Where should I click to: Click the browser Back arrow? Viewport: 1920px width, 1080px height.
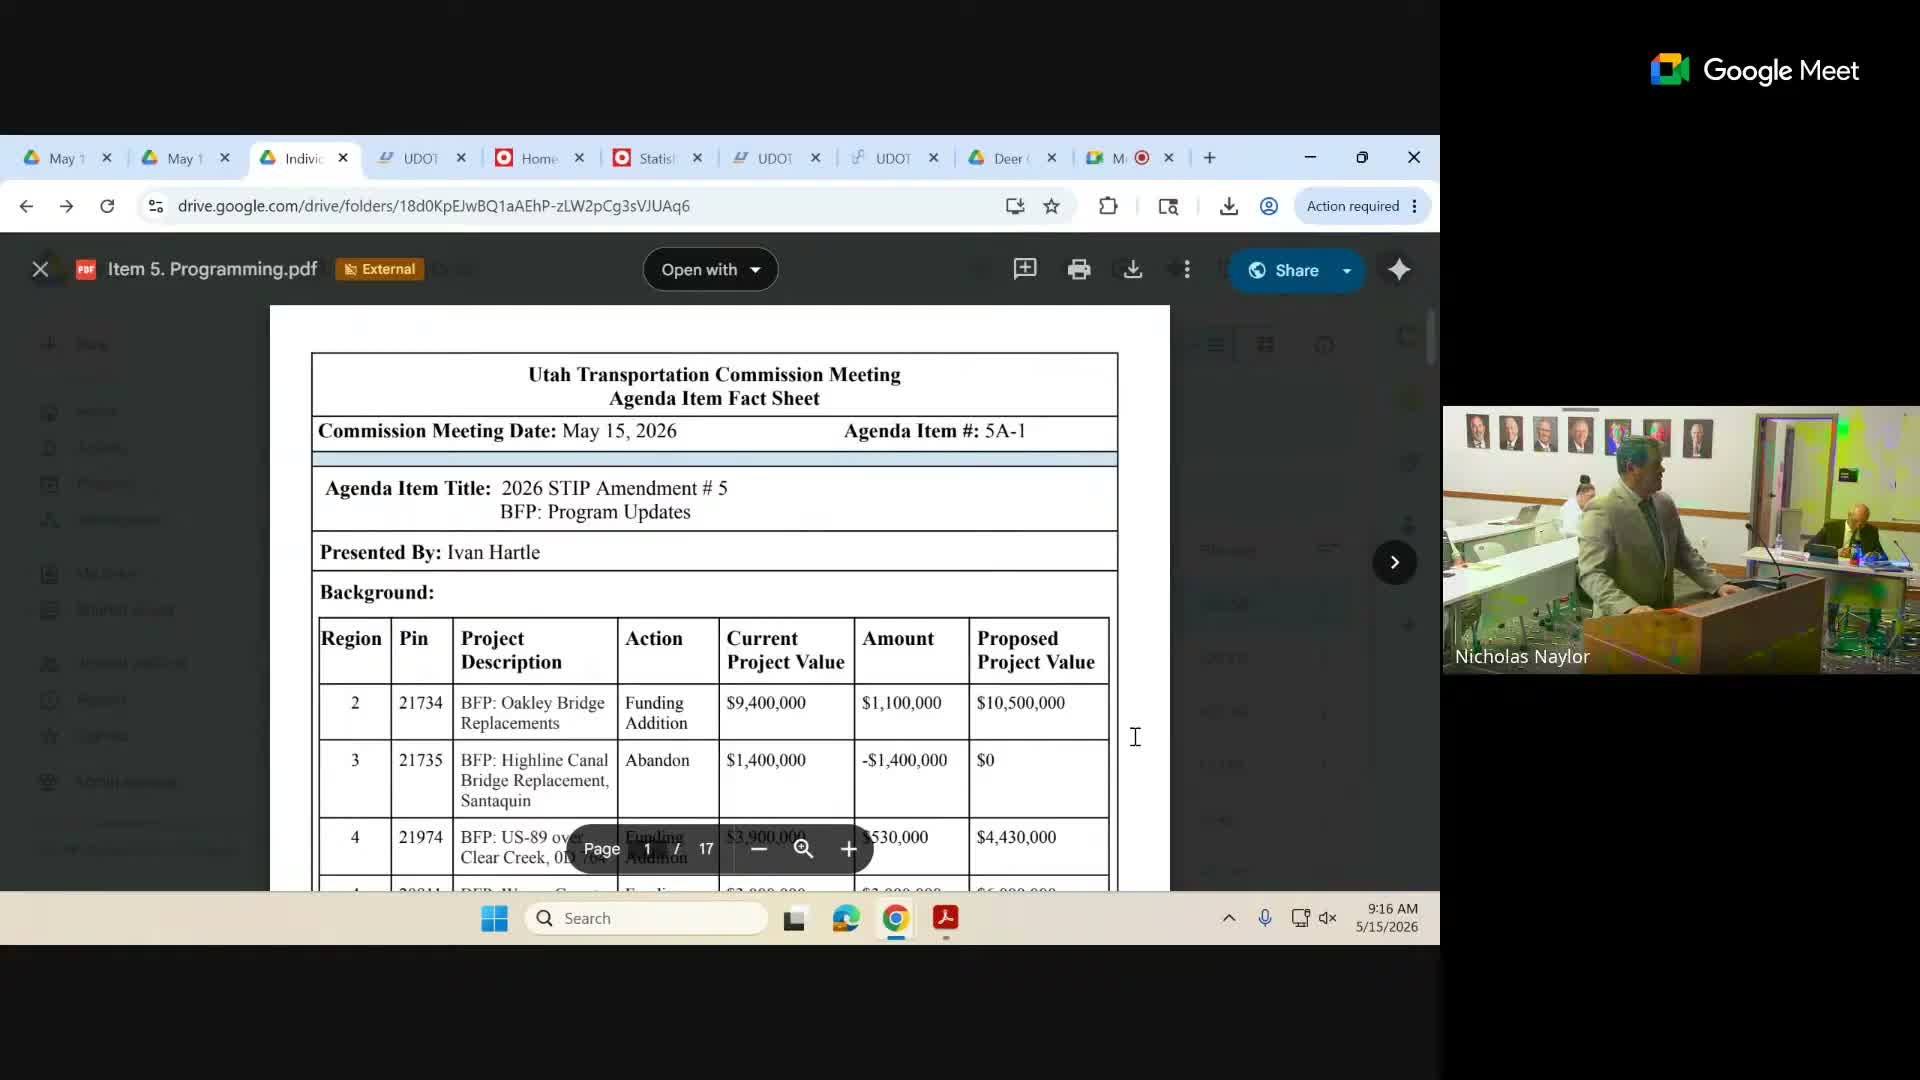coord(26,206)
